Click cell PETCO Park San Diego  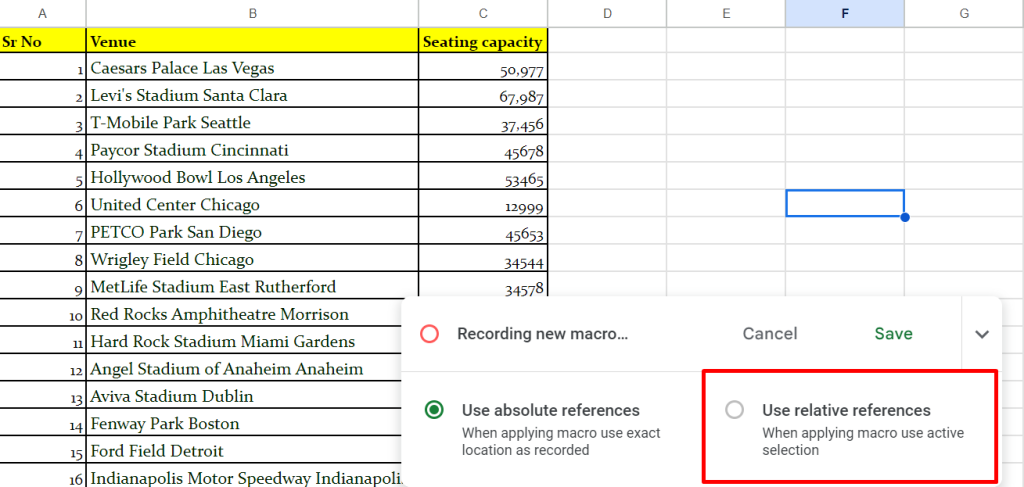tap(252, 232)
